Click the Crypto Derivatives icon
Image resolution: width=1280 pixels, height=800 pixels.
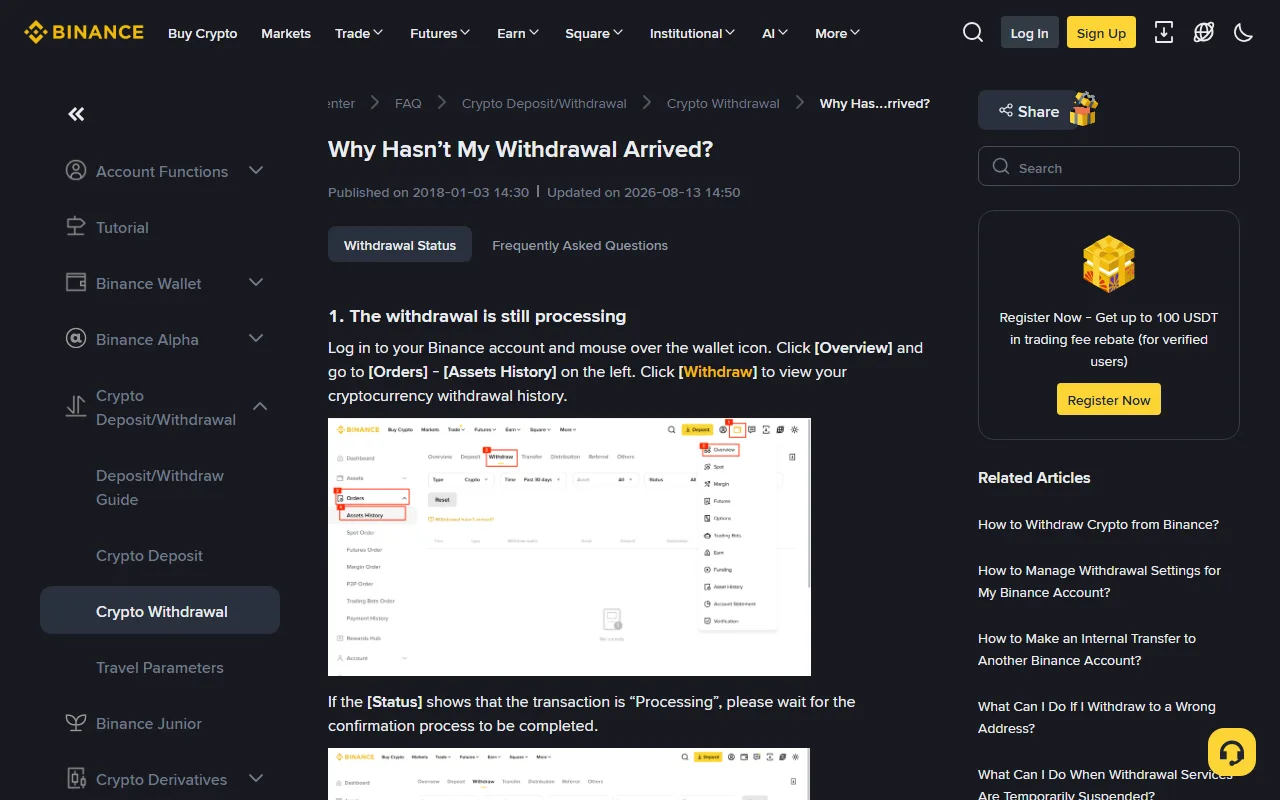coord(76,779)
